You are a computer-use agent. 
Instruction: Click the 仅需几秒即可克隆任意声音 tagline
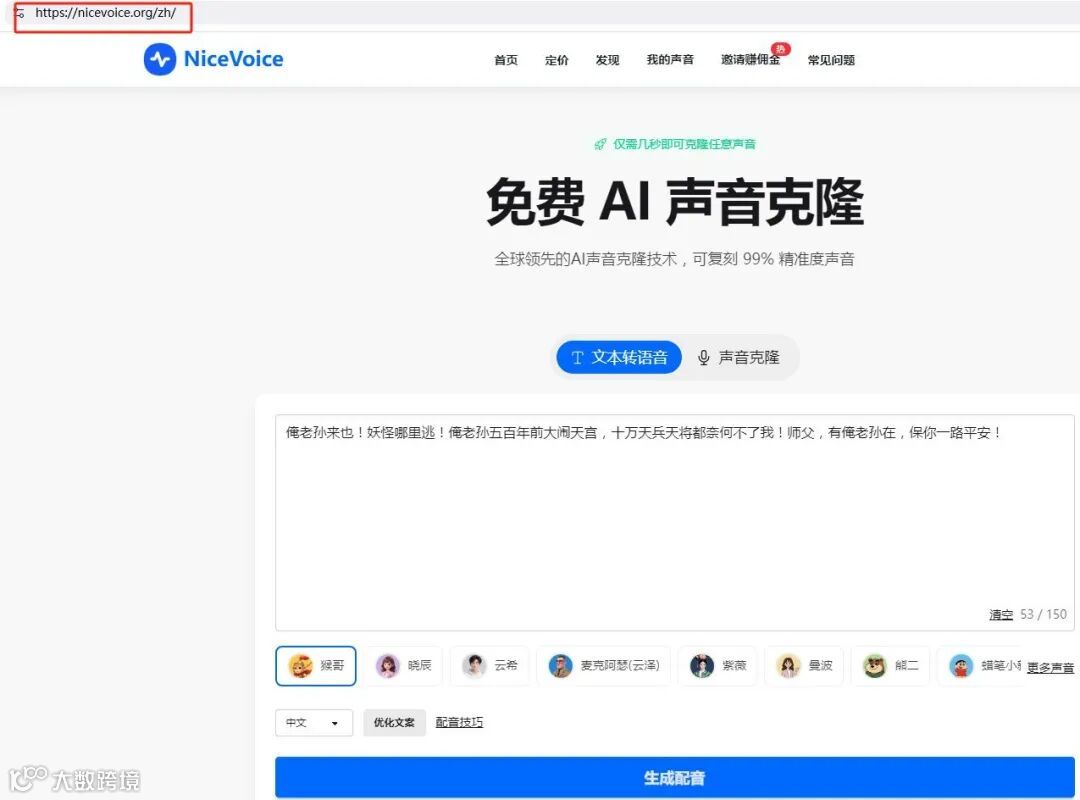coord(685,144)
